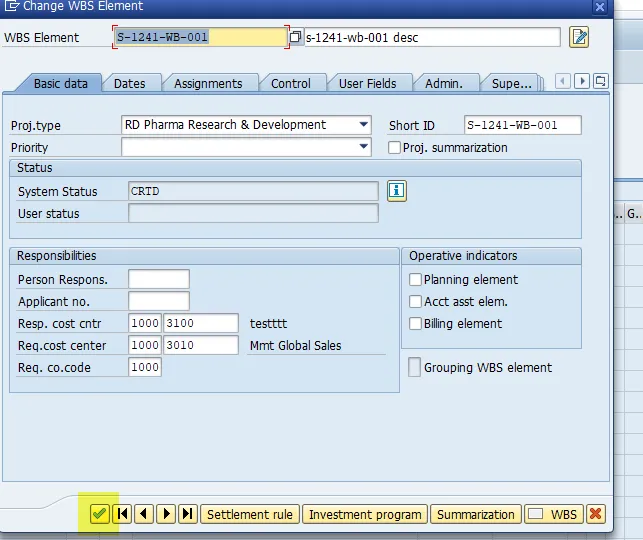Screen dimensions: 643x540
Task: Click the Applicant no. field
Action: click(159, 301)
